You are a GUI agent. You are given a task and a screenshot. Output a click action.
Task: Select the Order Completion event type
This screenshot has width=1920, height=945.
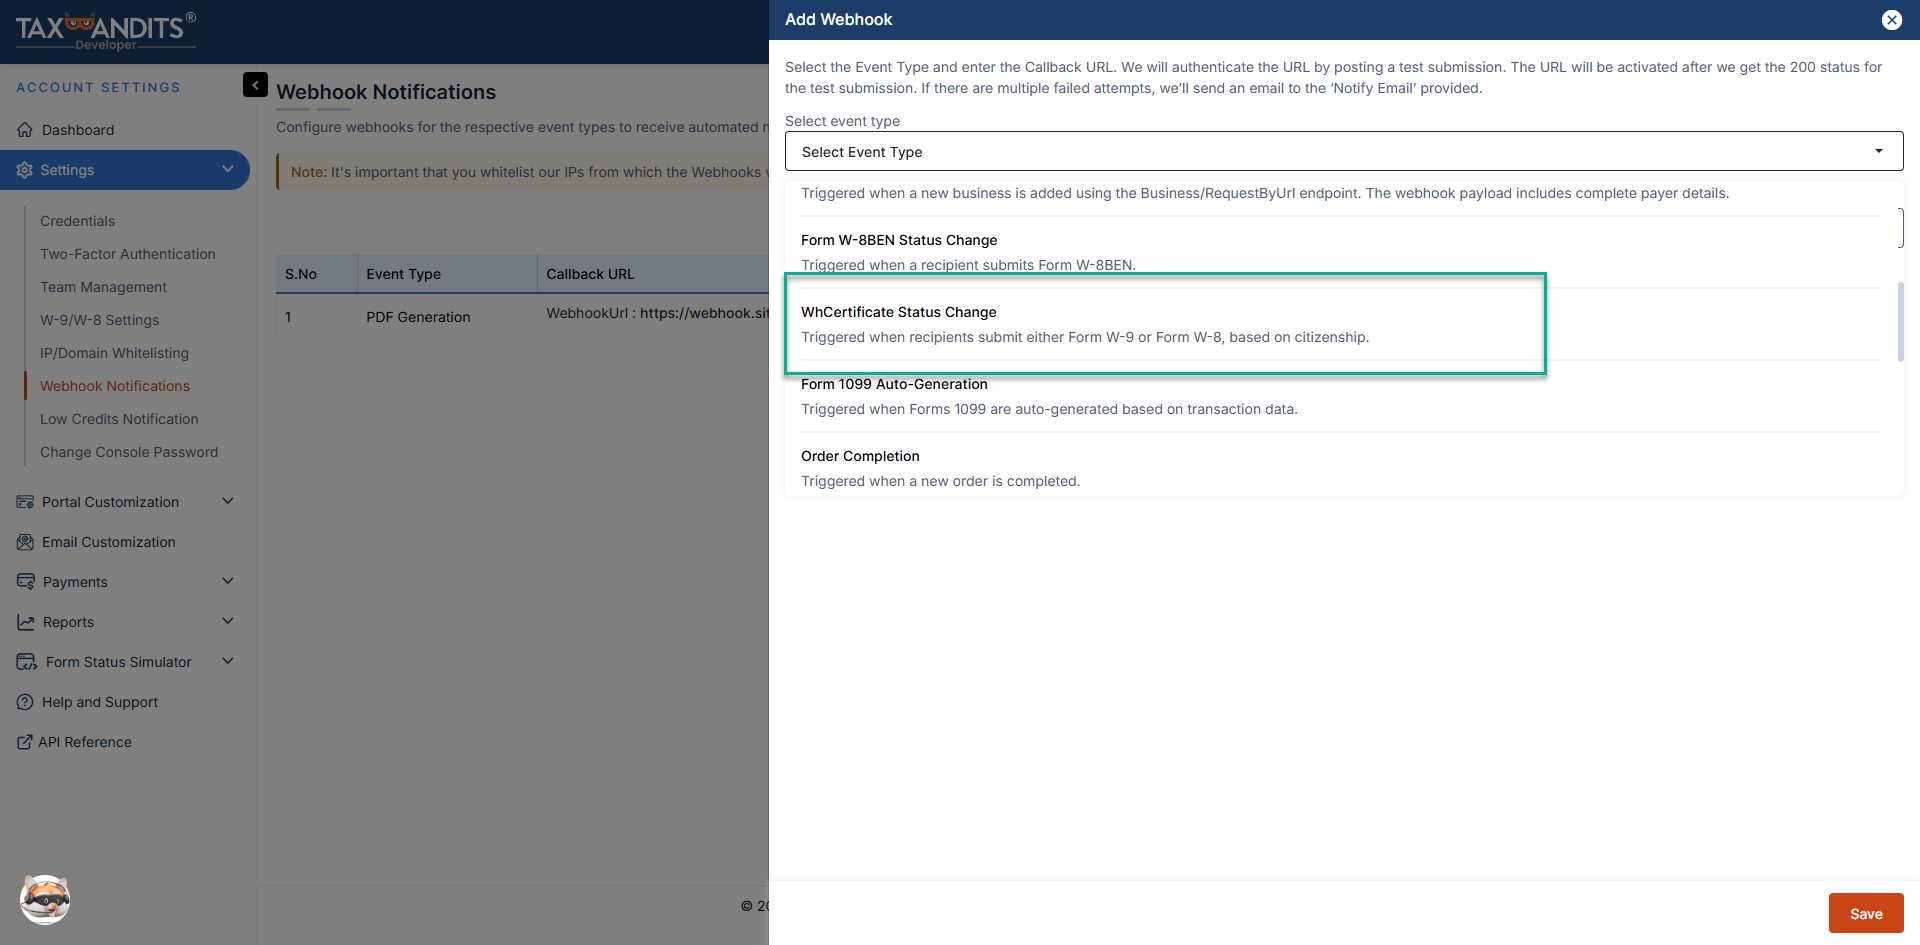pyautogui.click(x=860, y=456)
